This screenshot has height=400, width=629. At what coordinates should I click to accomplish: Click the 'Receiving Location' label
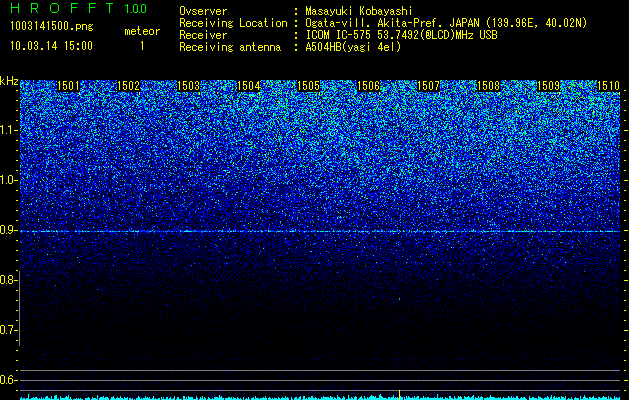coord(233,23)
